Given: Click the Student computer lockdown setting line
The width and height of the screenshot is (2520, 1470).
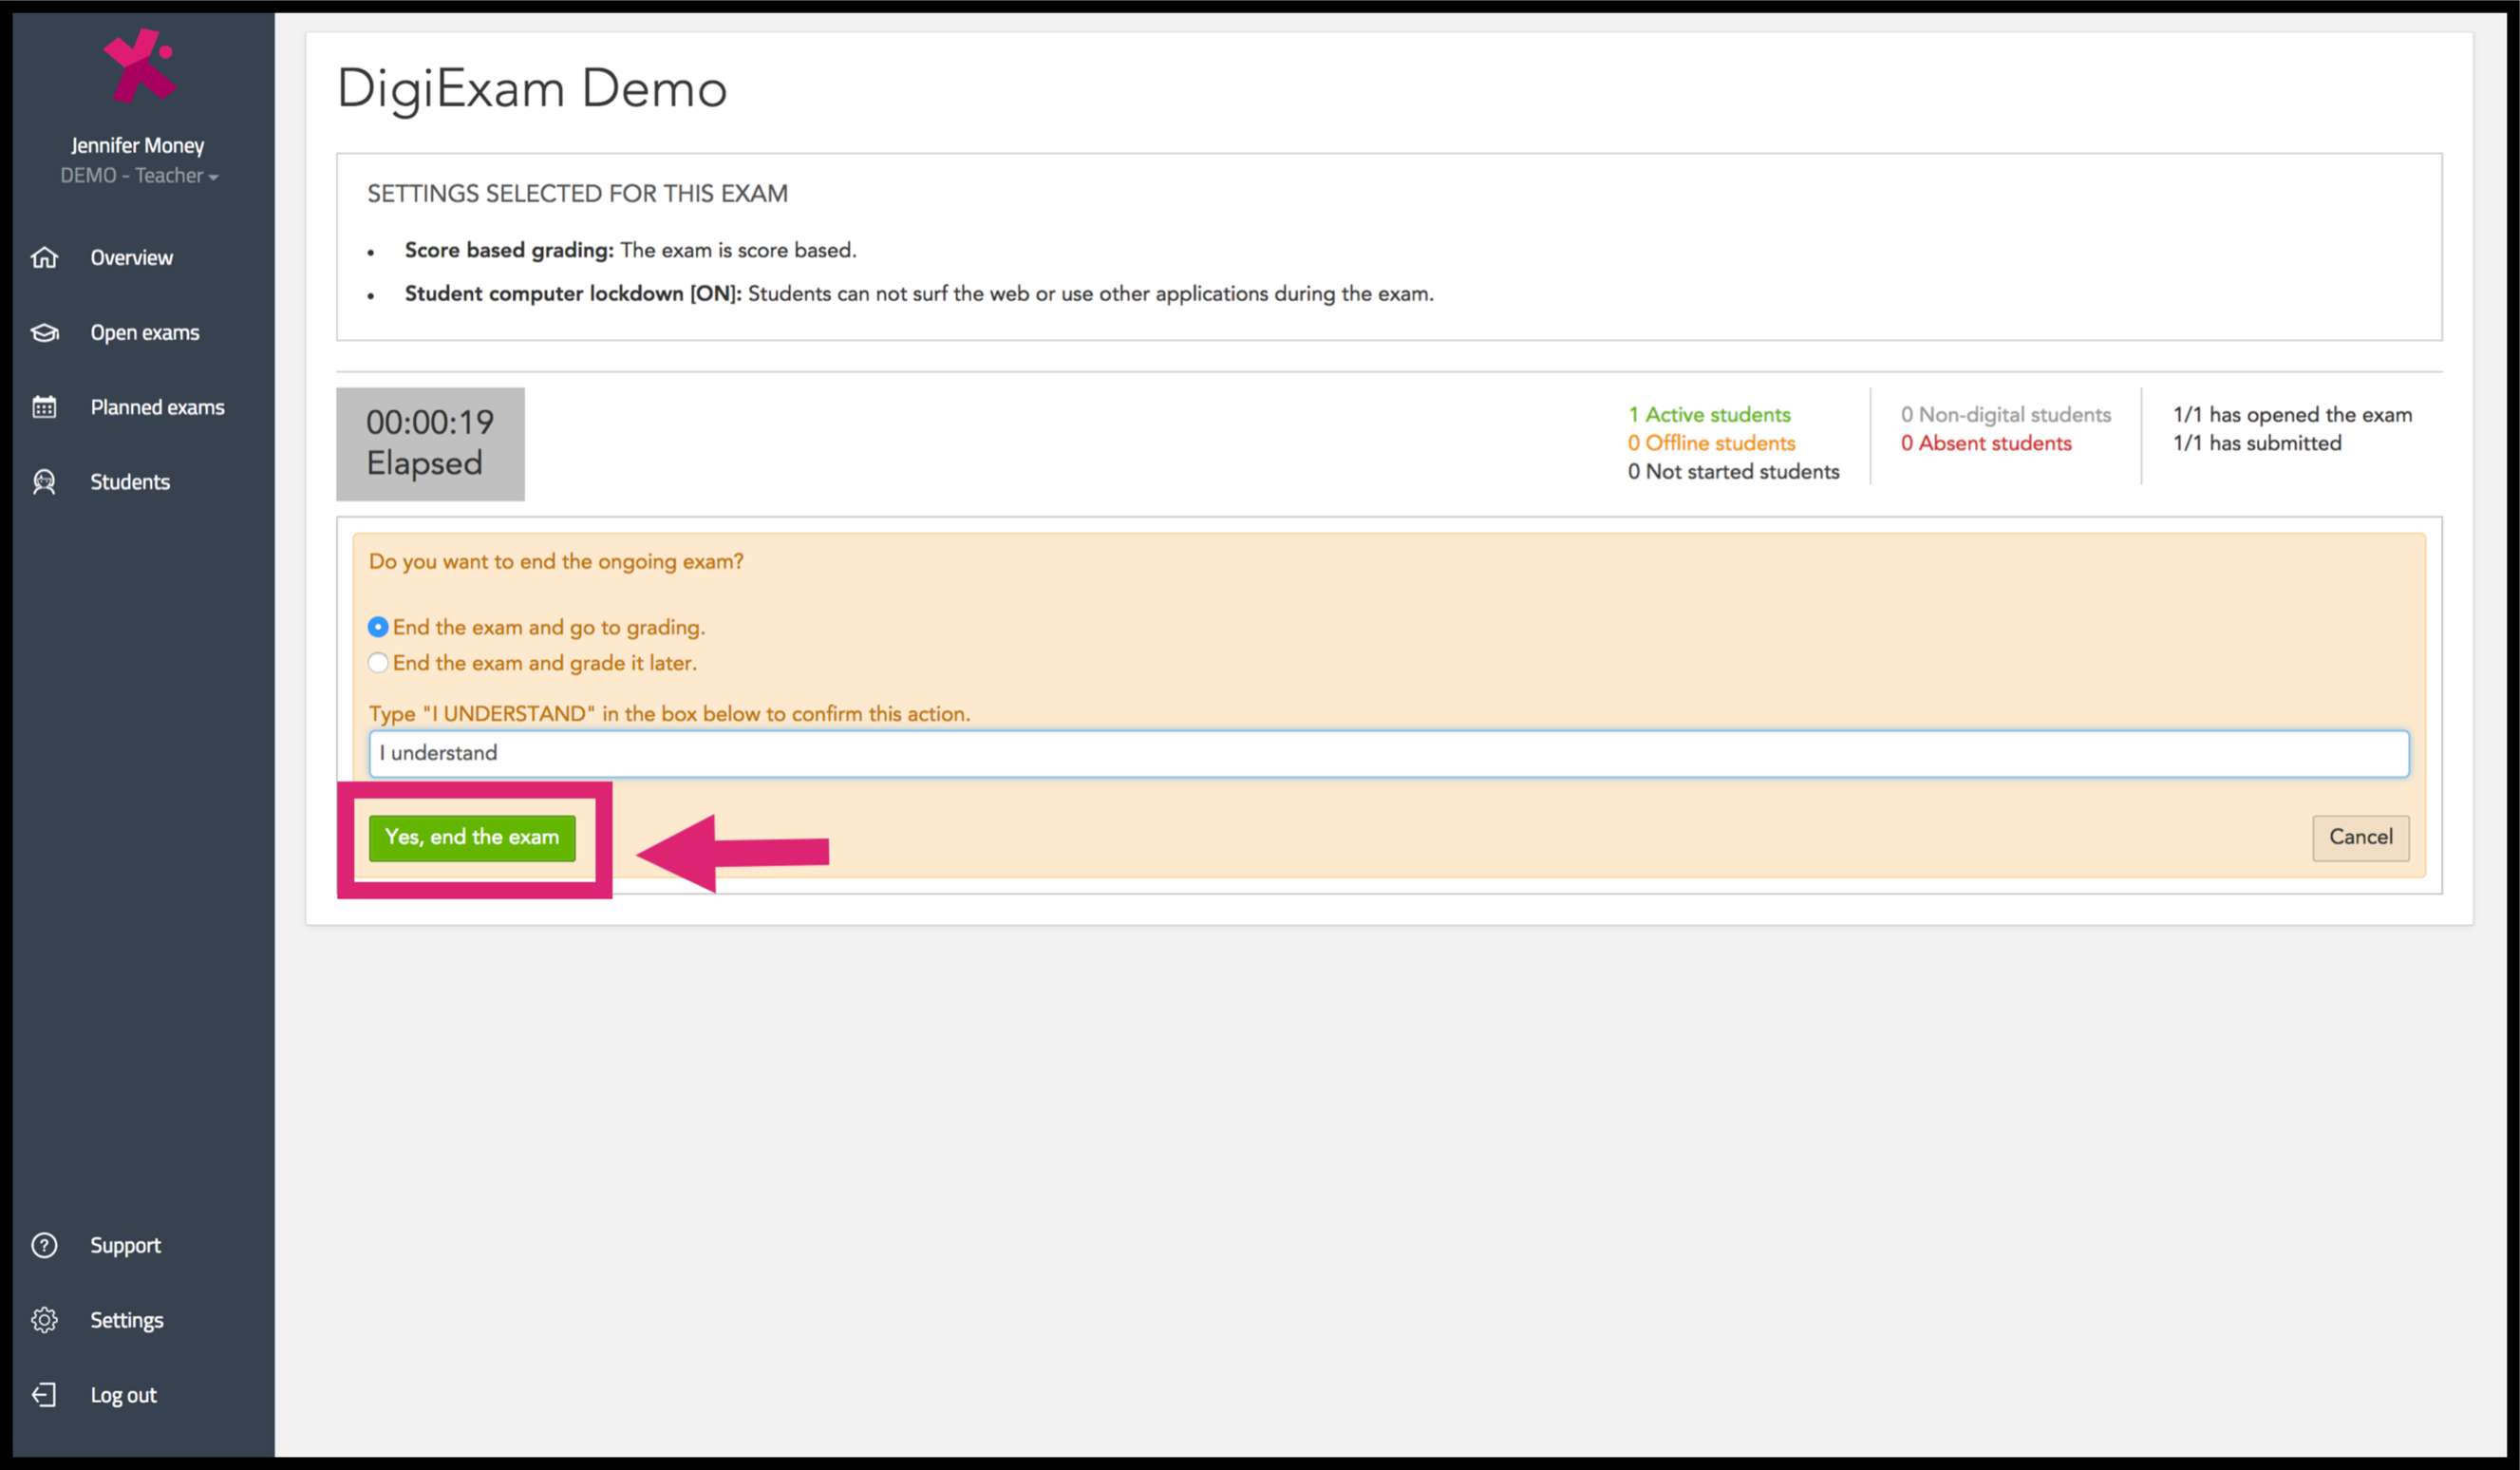Looking at the screenshot, I should 919,294.
